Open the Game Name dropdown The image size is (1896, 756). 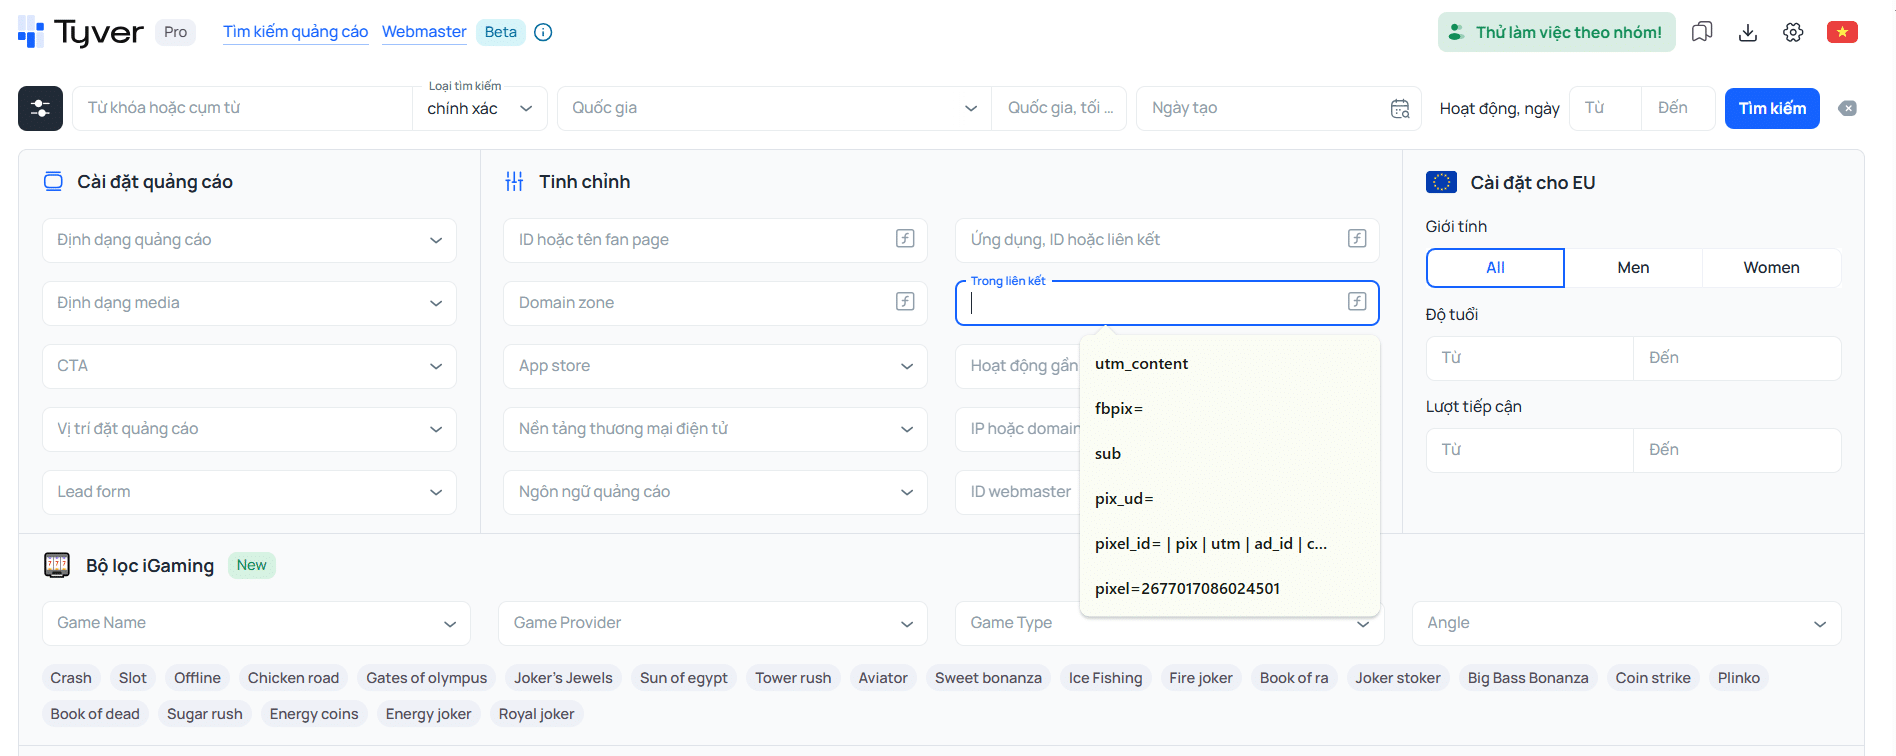pyautogui.click(x=256, y=623)
